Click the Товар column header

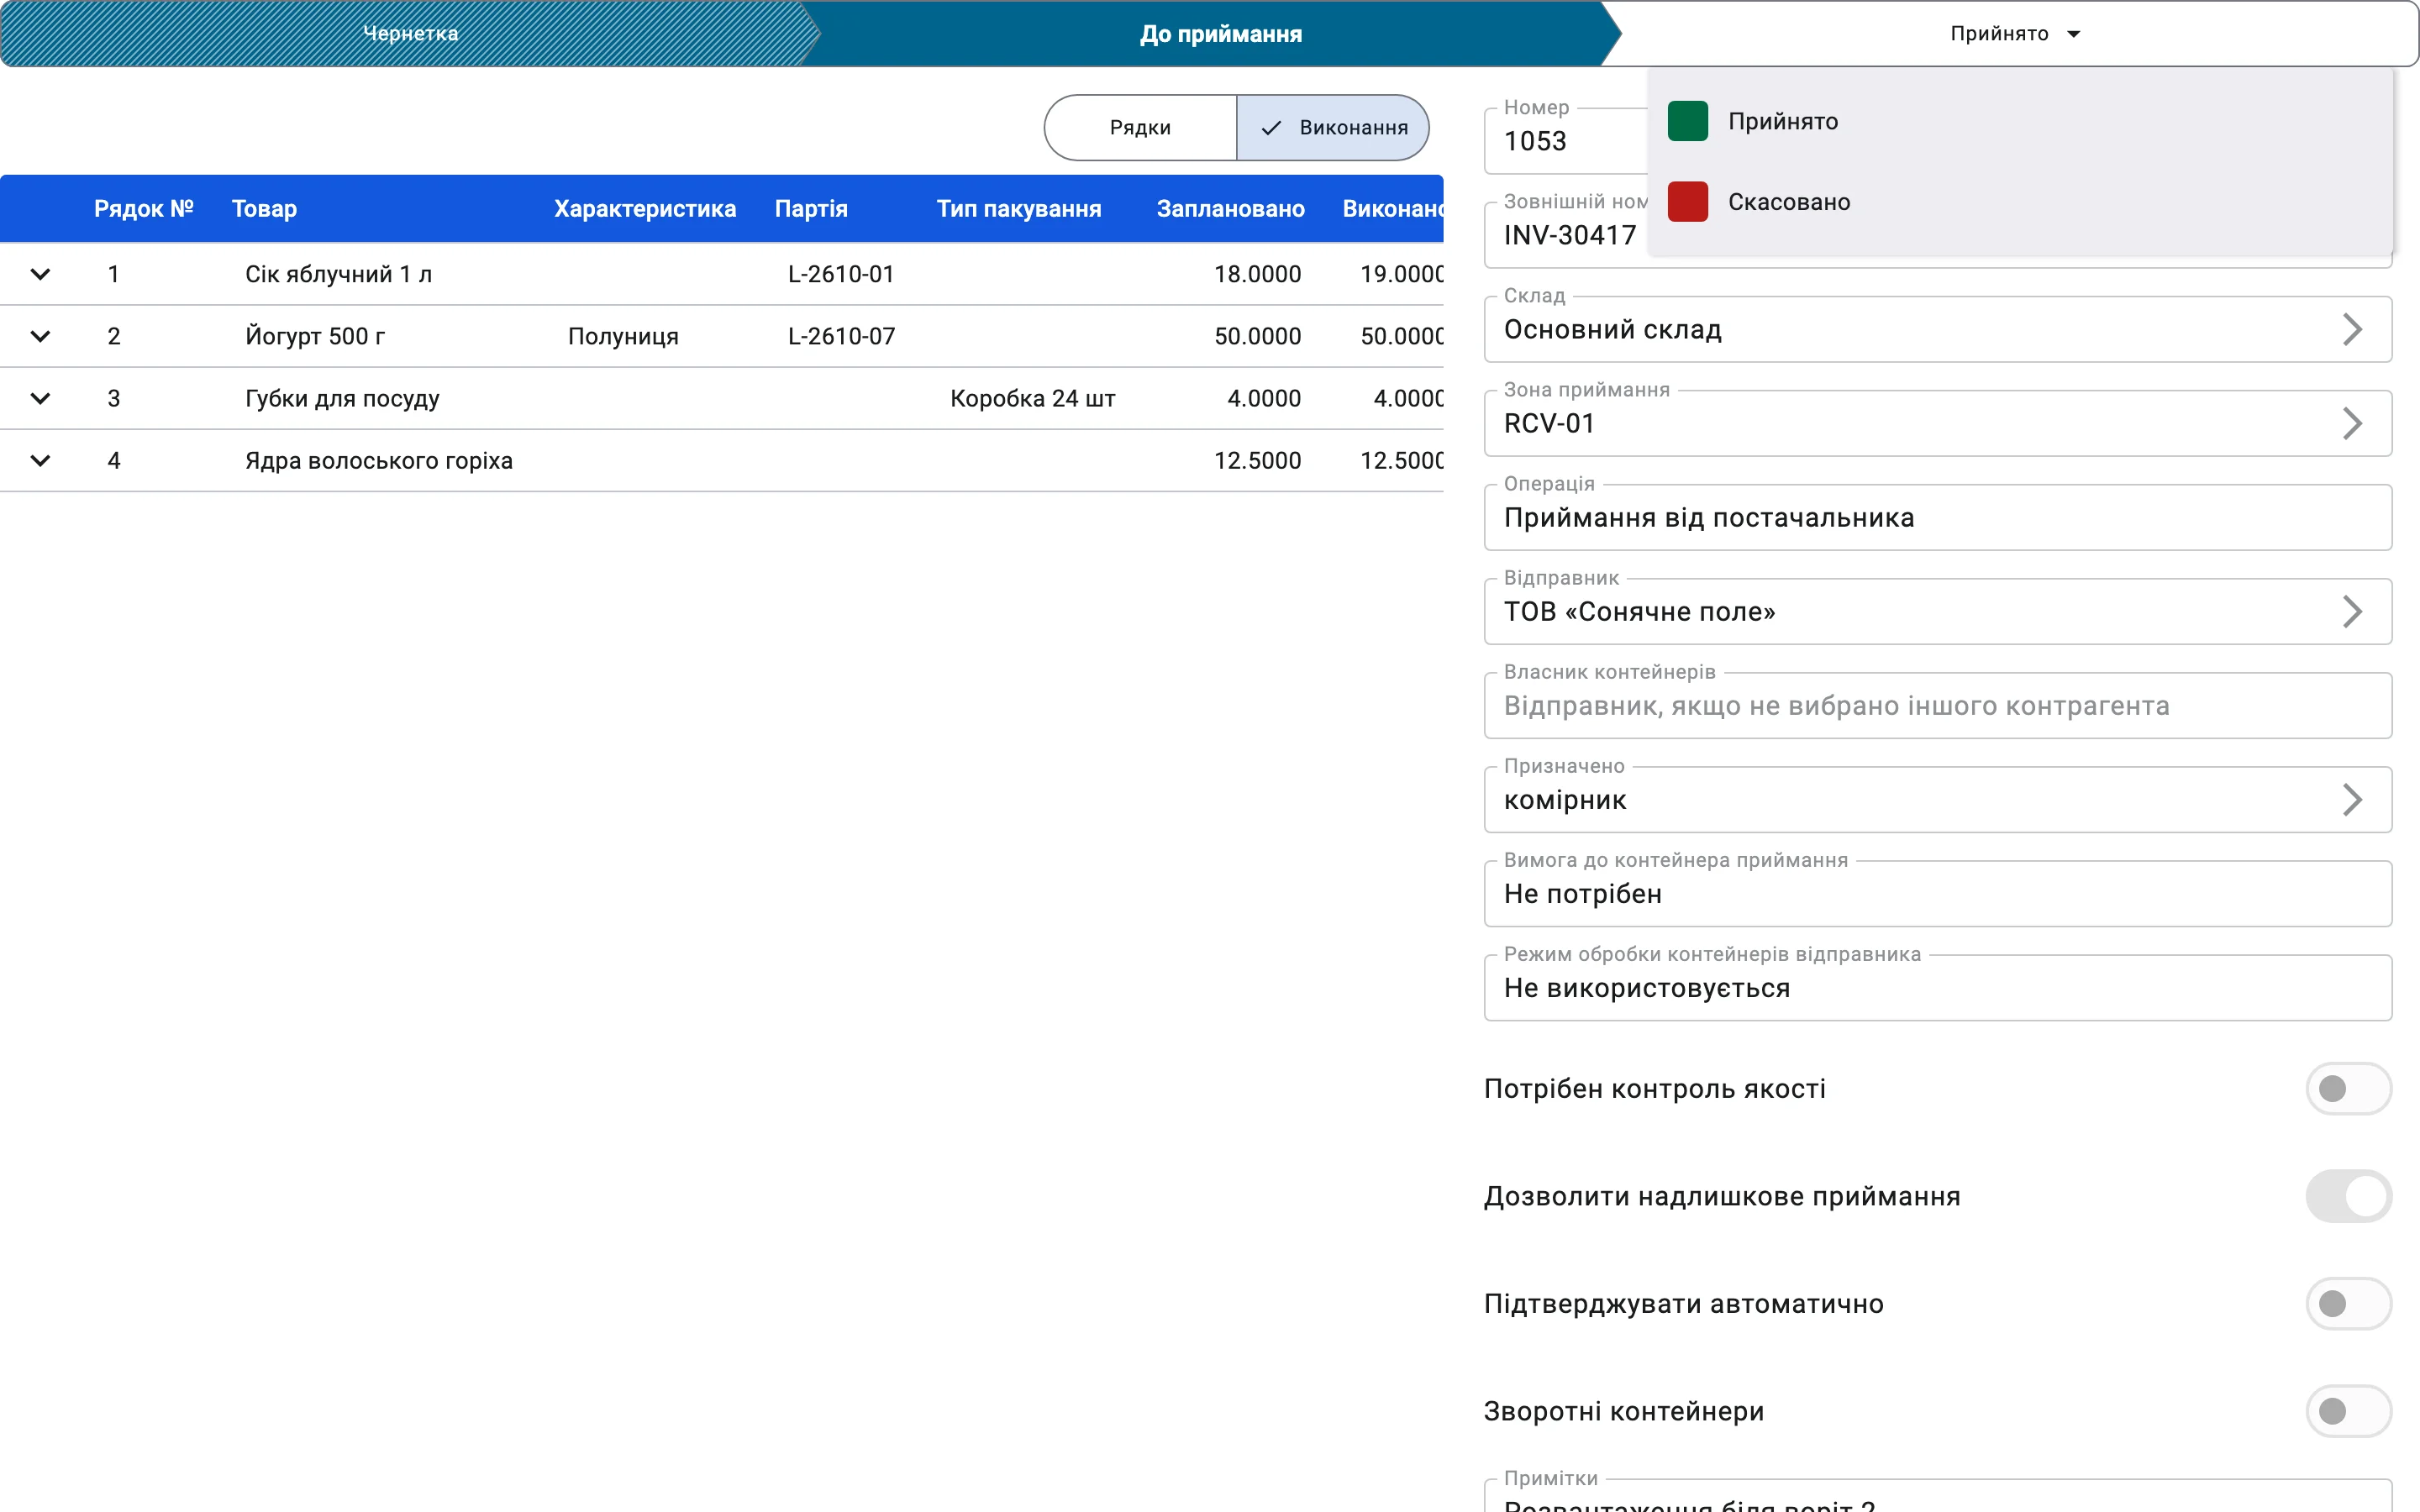point(264,209)
